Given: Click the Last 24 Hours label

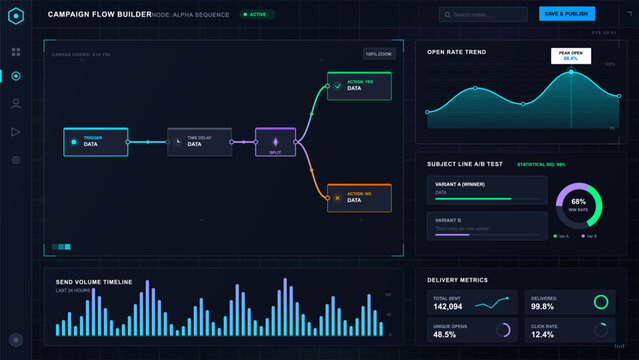Looking at the screenshot, I should pos(73,291).
